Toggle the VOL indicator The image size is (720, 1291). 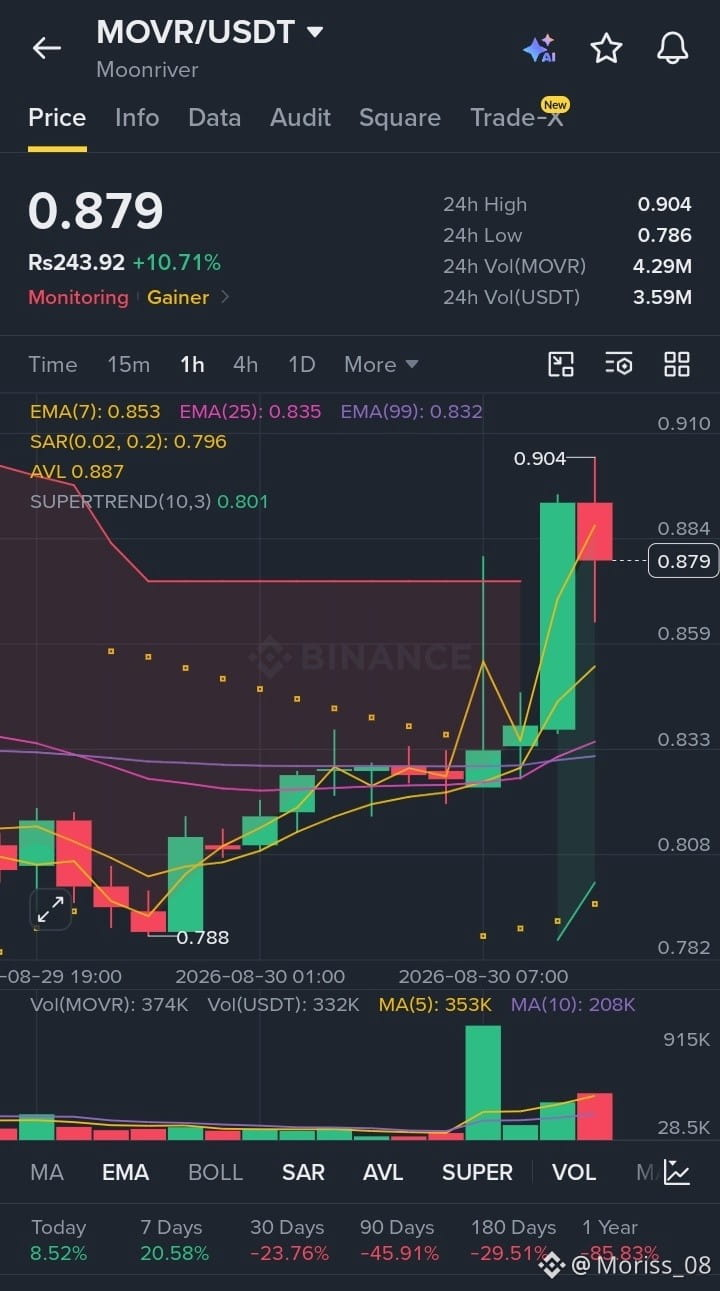(574, 1172)
